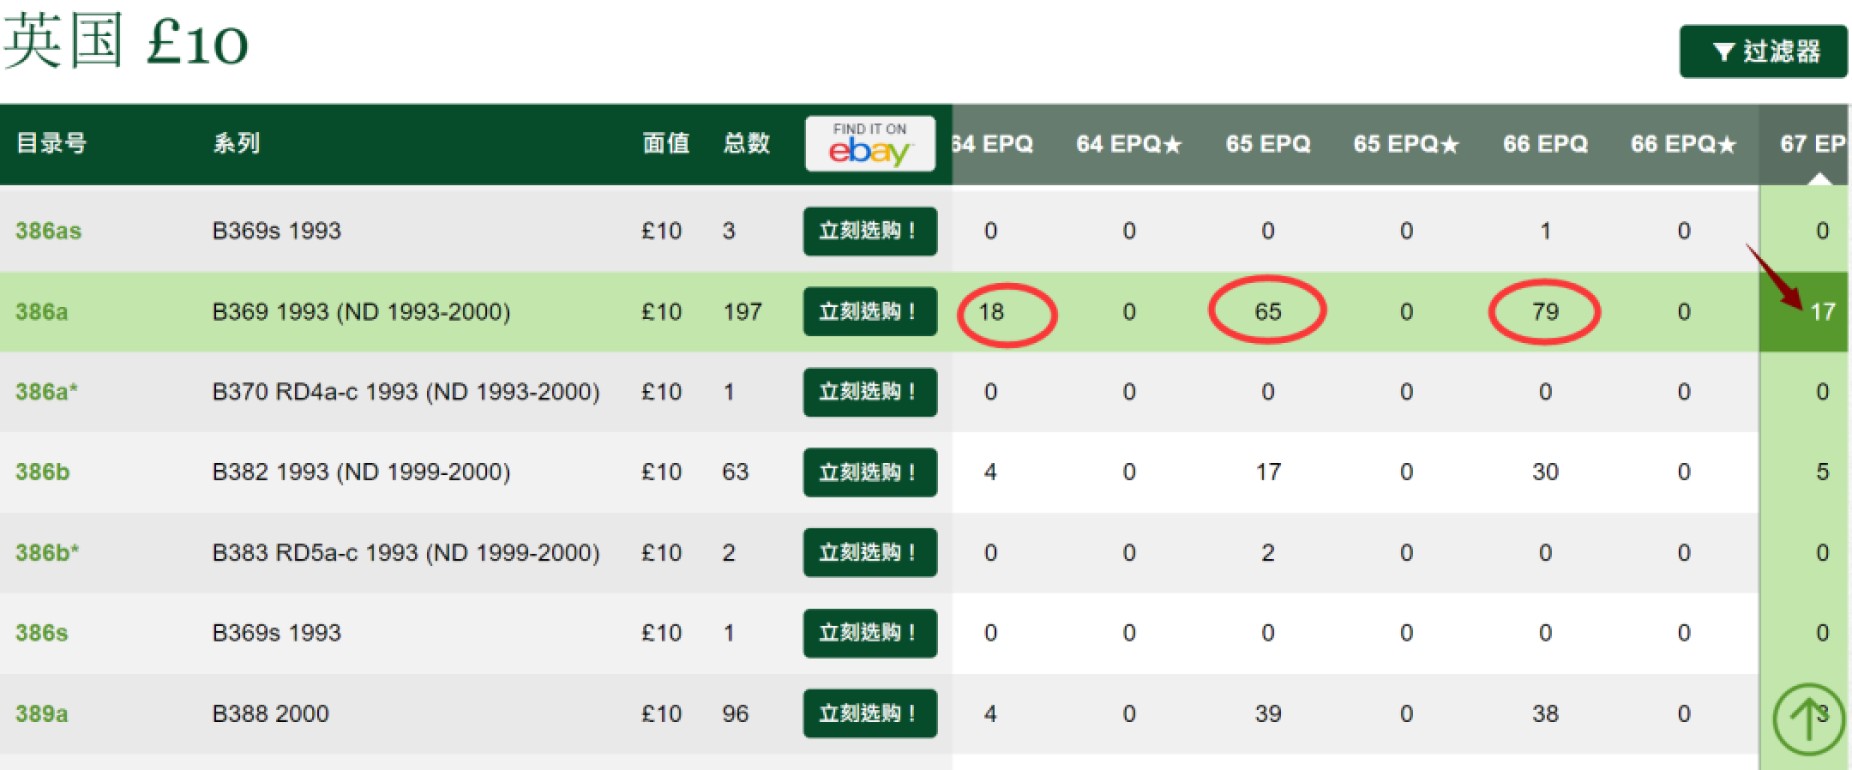Viewport: 1852px width, 770px height.
Task: Click the circled value 79
Action: 1545,312
